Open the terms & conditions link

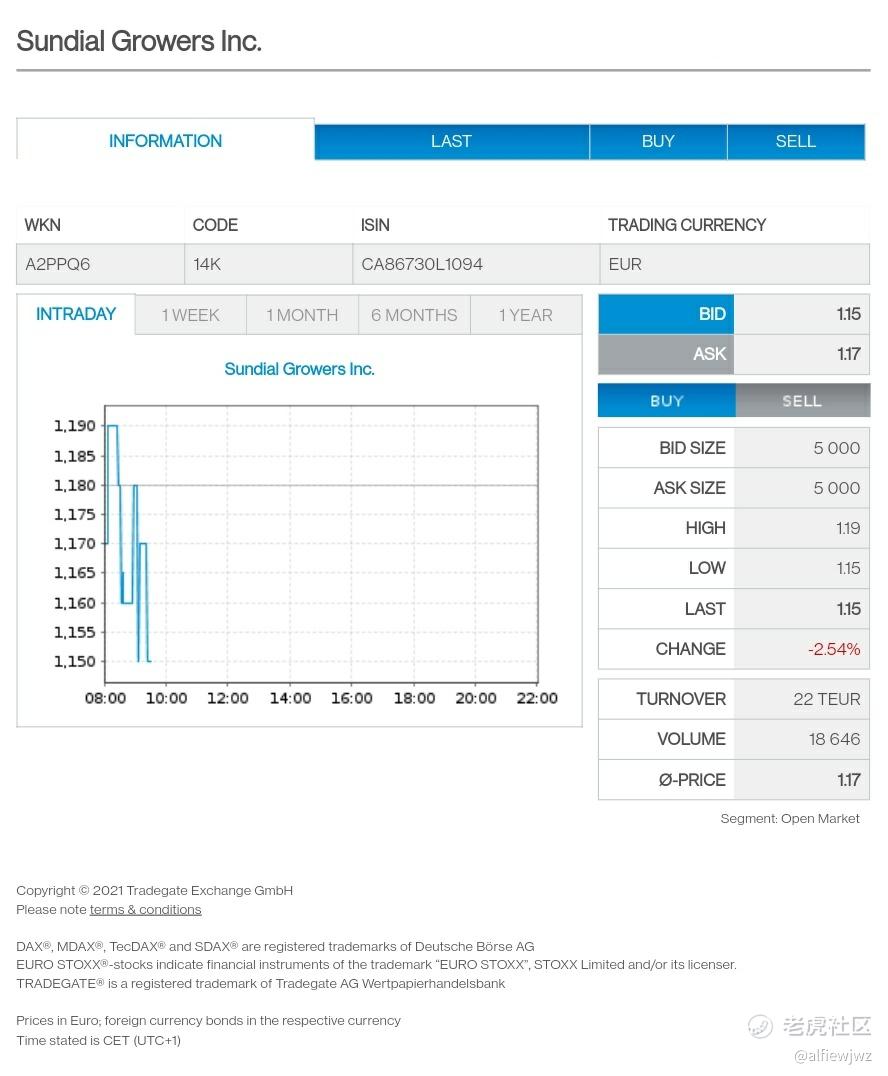coord(145,909)
